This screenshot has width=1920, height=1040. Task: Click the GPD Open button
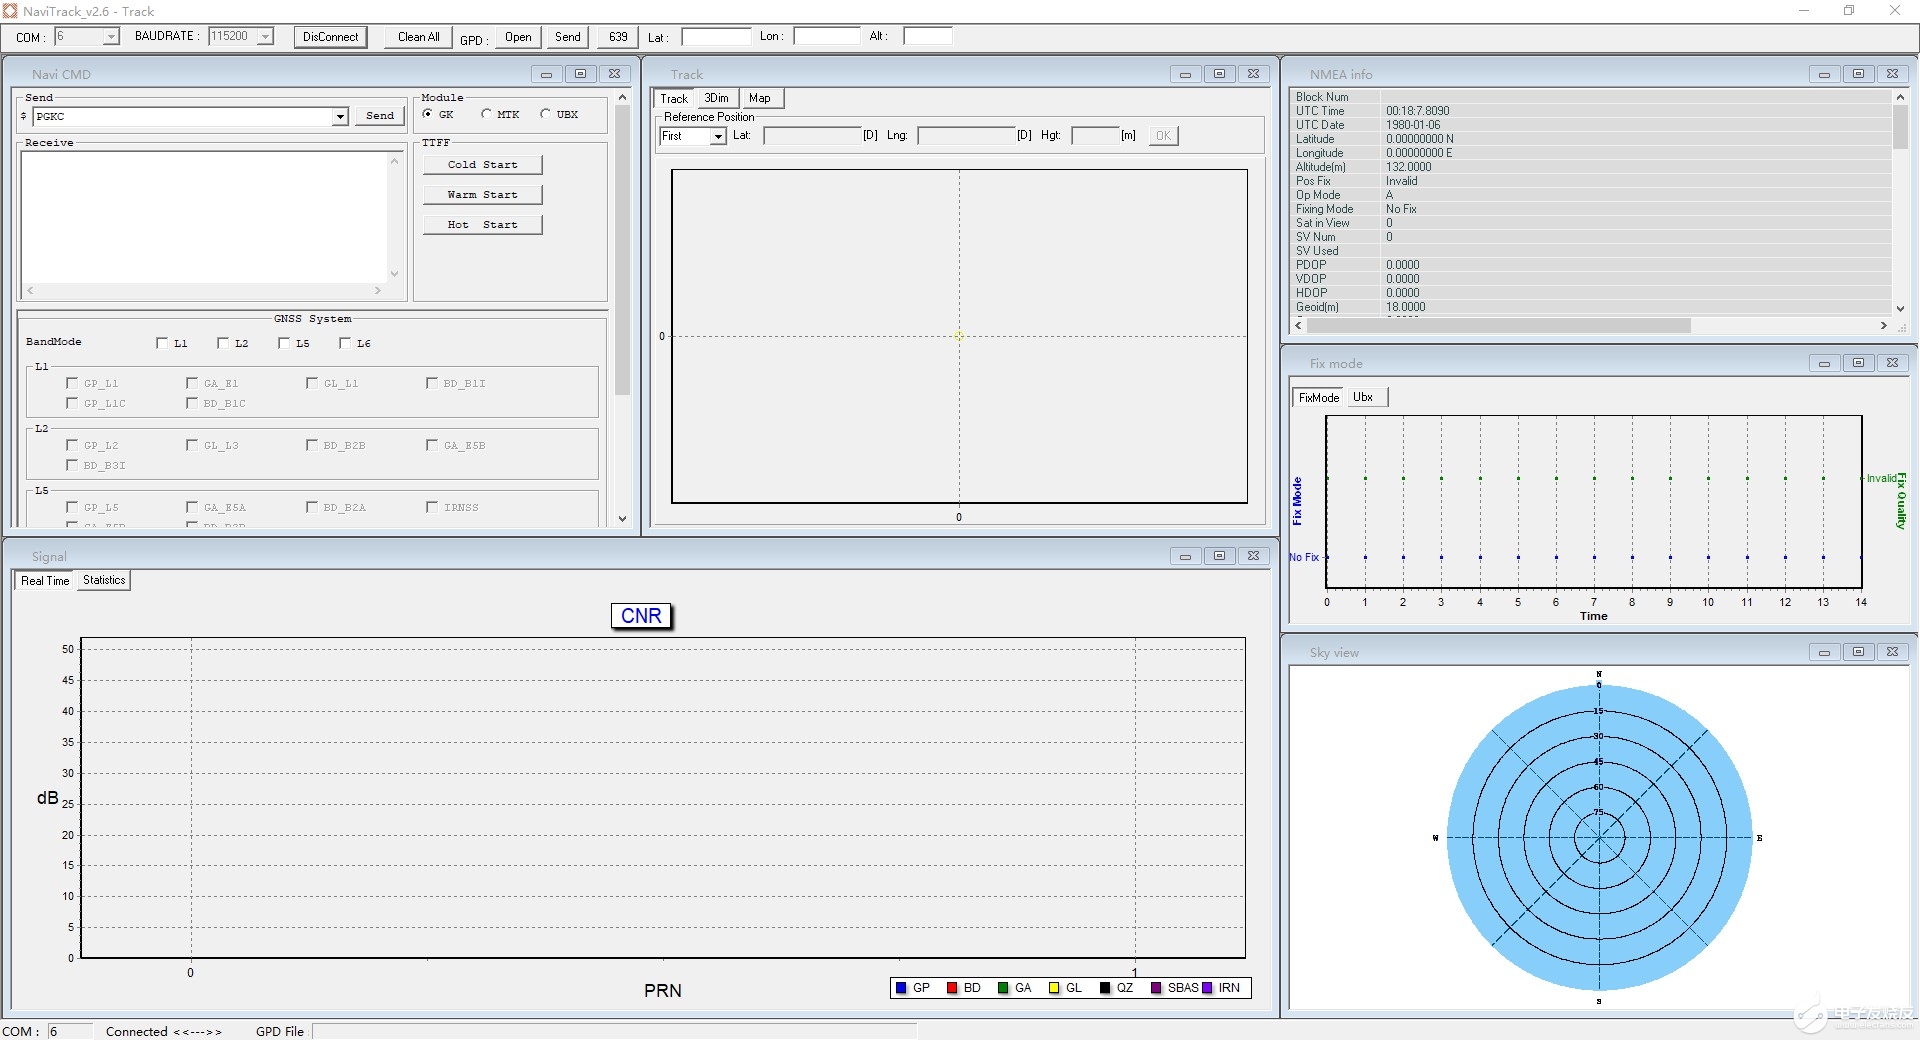518,37
